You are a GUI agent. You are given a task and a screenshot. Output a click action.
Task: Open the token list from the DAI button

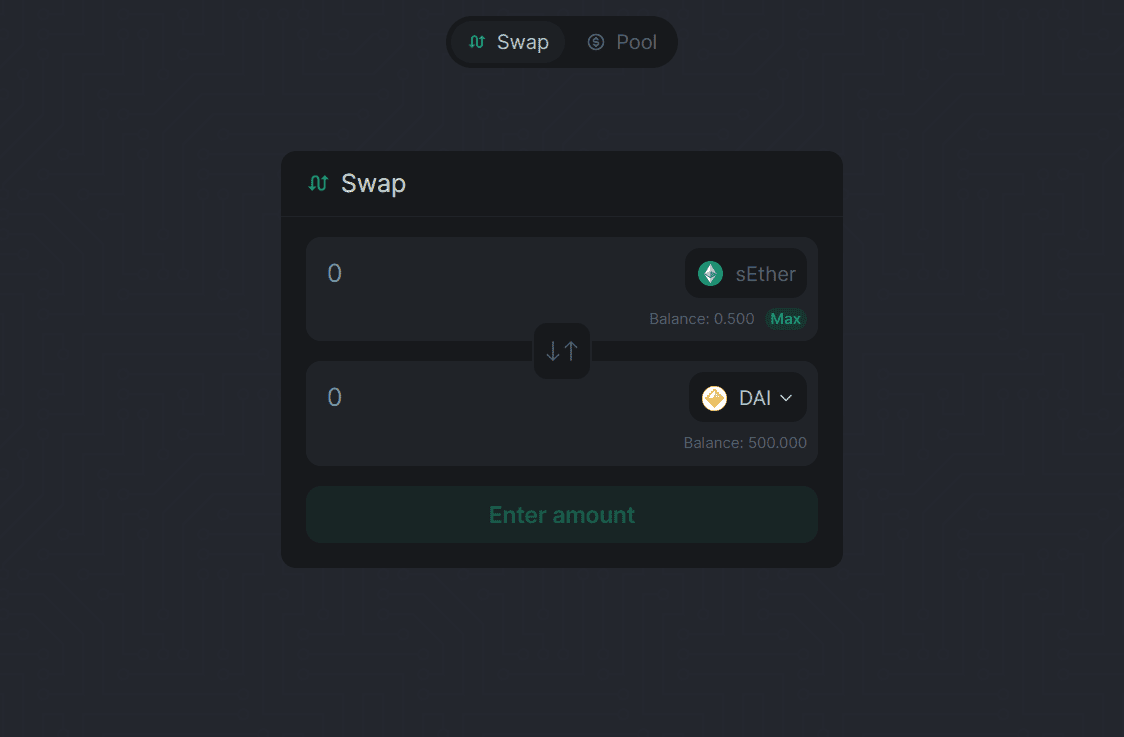pos(747,397)
